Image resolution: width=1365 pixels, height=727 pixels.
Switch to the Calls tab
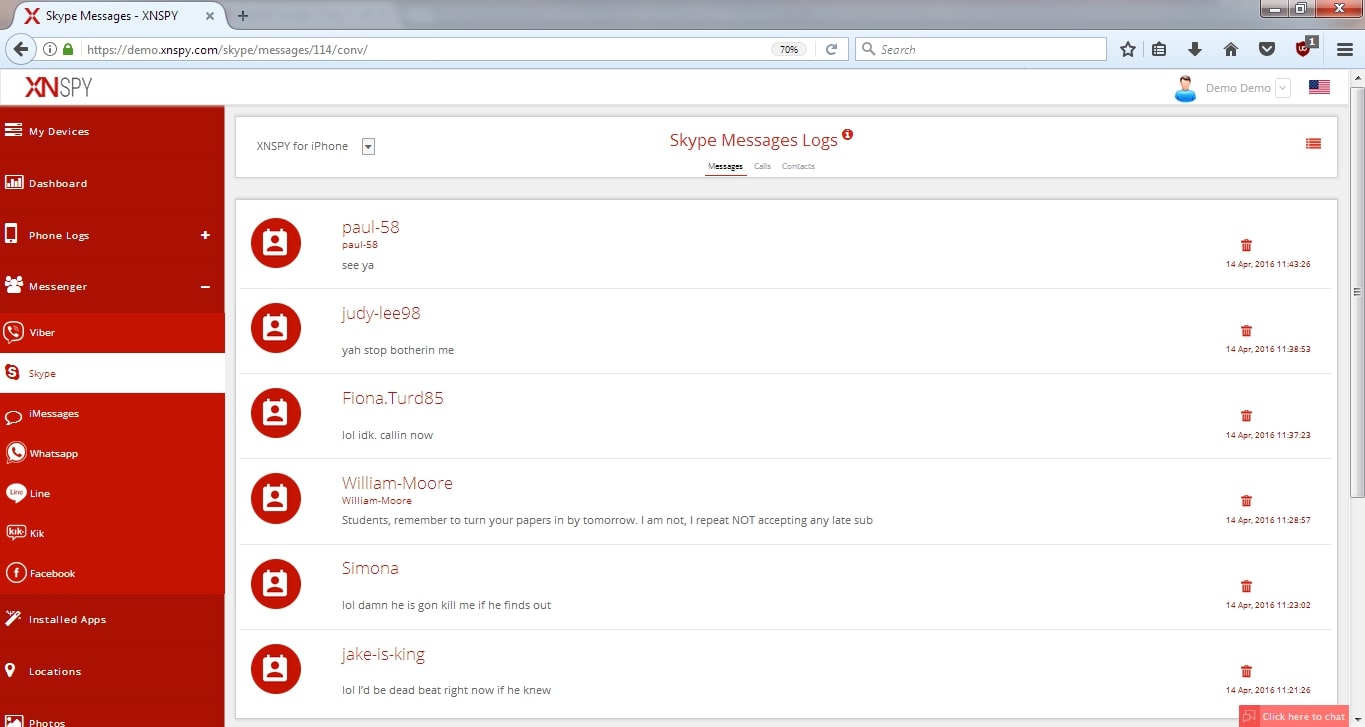[762, 166]
